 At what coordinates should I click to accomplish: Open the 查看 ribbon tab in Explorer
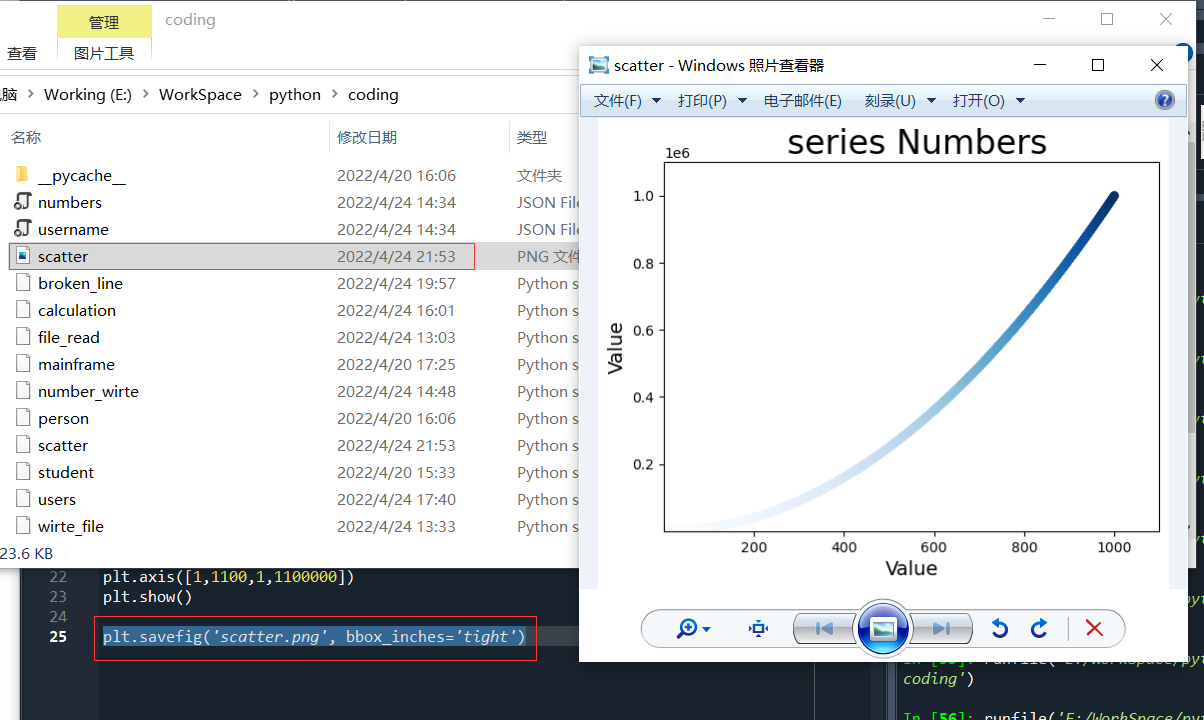point(22,53)
